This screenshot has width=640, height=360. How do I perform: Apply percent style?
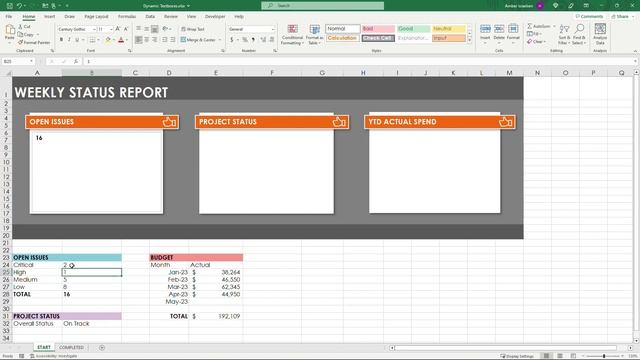[245, 40]
